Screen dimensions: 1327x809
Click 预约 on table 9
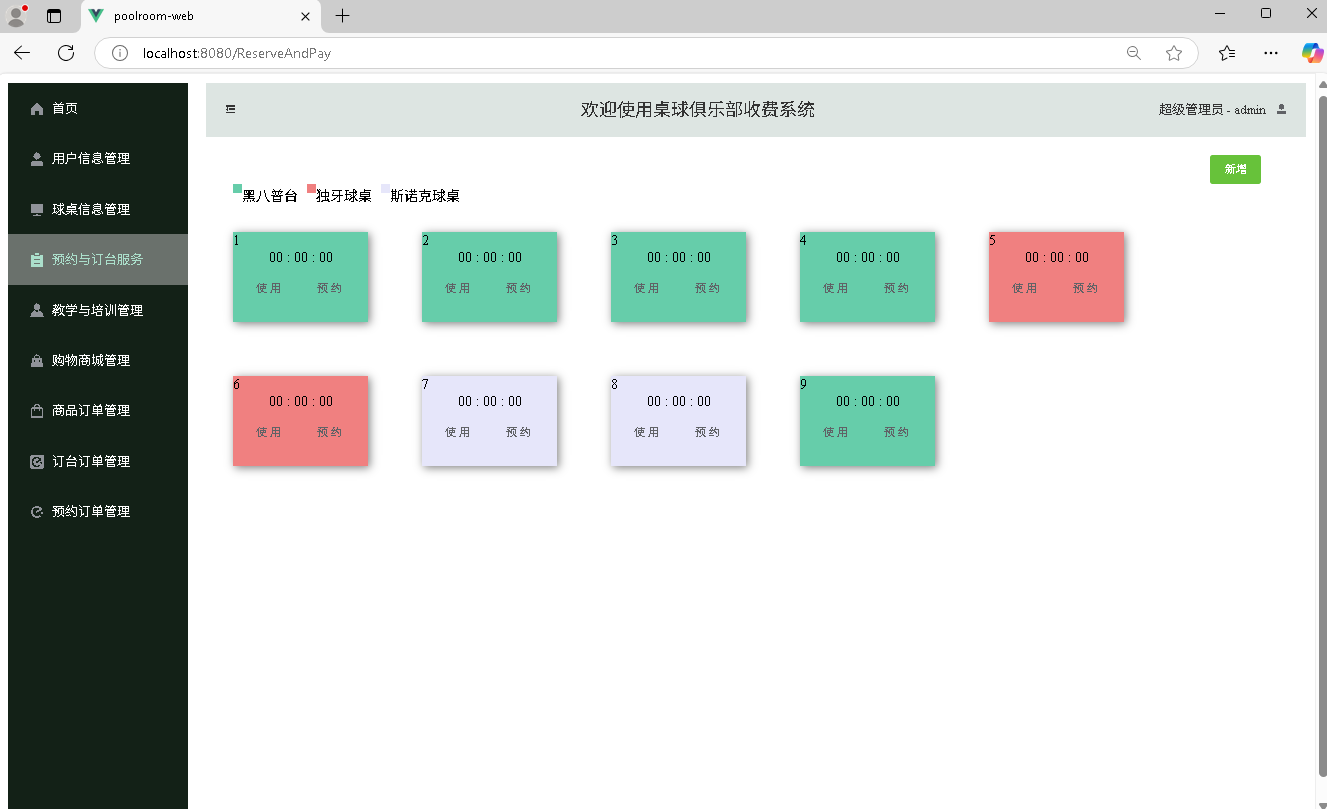897,432
